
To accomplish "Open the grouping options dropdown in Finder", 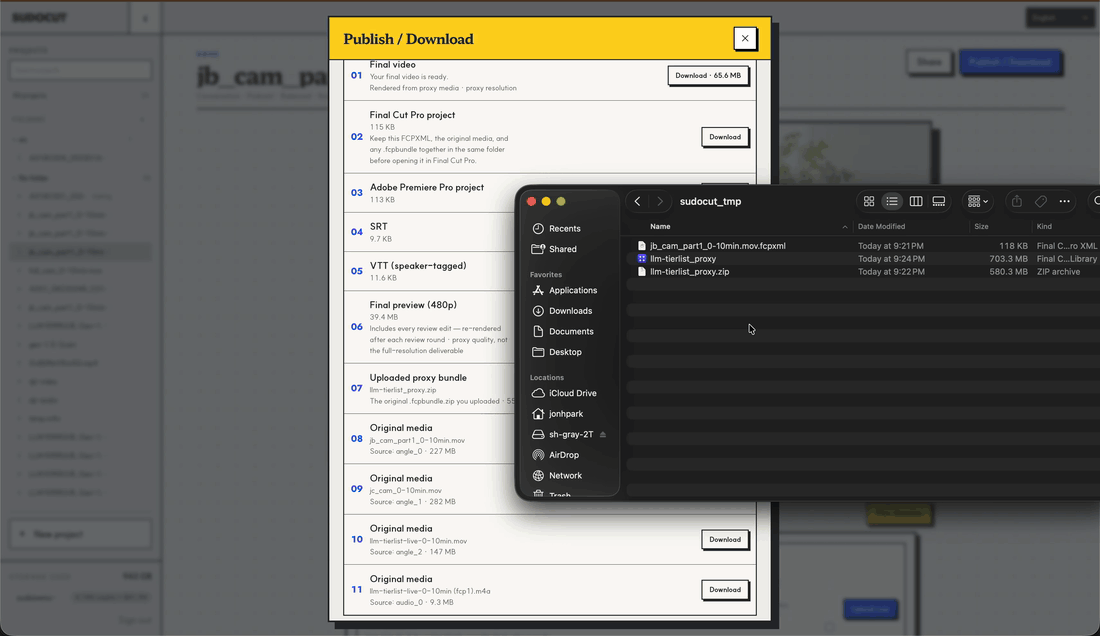I will 978,201.
